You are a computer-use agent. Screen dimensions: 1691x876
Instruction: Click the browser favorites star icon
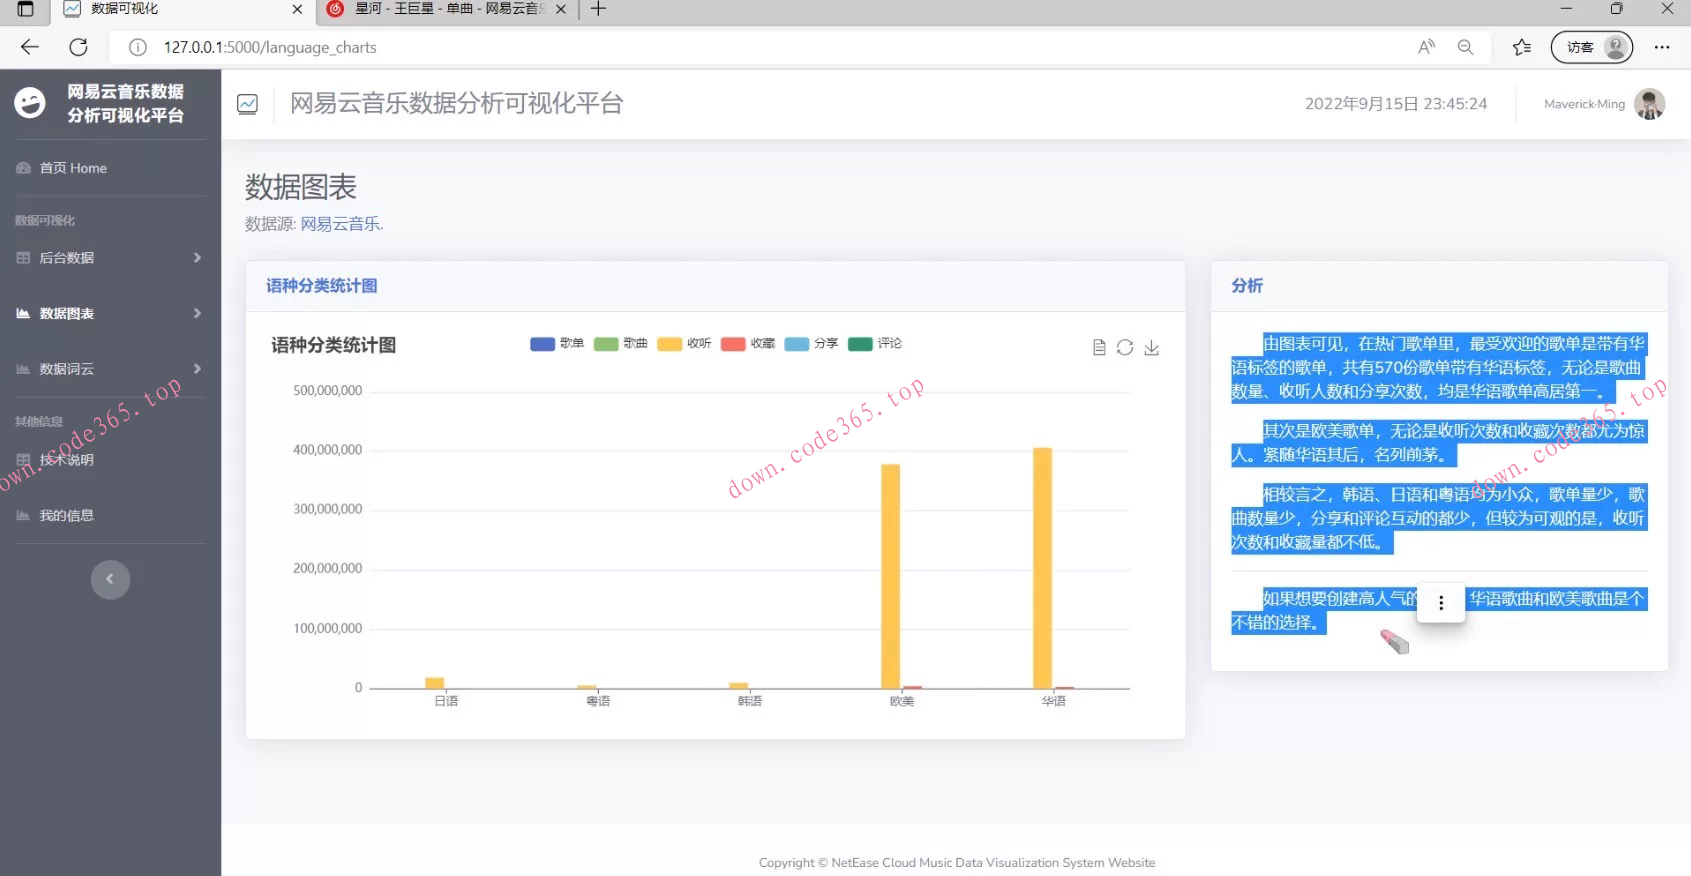click(1521, 47)
